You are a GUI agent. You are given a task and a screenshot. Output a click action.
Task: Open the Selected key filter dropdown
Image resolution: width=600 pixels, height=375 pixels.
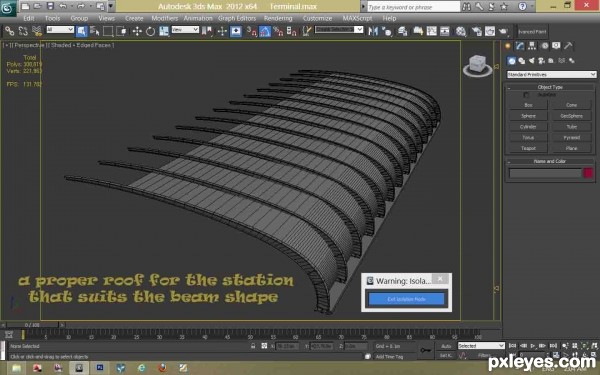pos(481,346)
